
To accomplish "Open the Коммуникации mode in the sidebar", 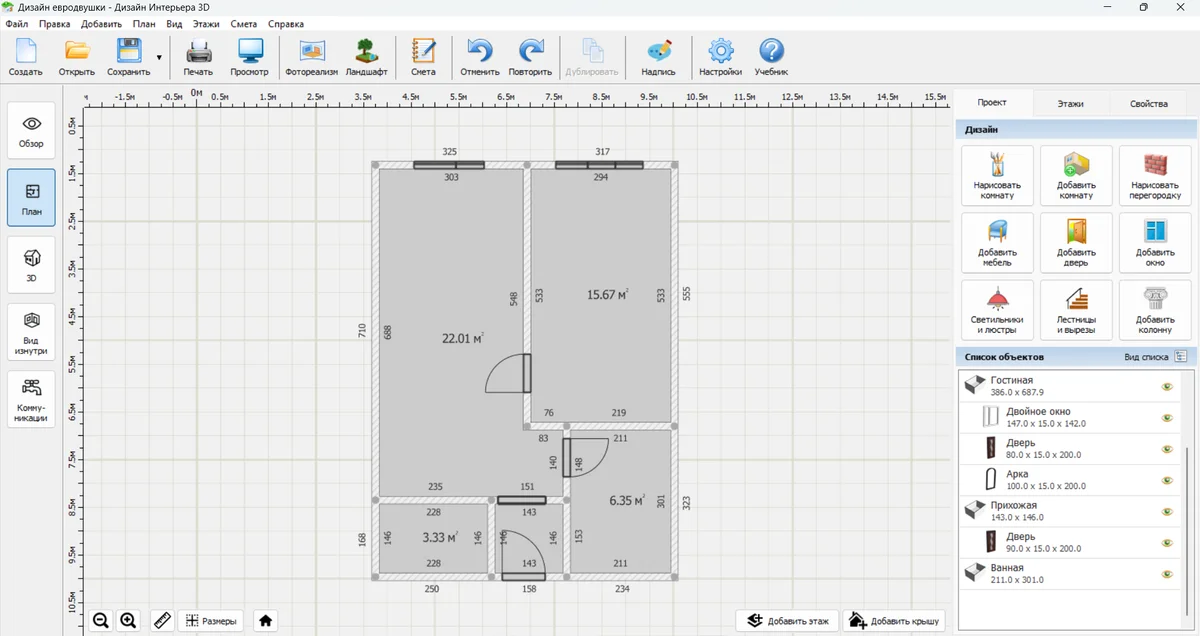I will [x=32, y=400].
